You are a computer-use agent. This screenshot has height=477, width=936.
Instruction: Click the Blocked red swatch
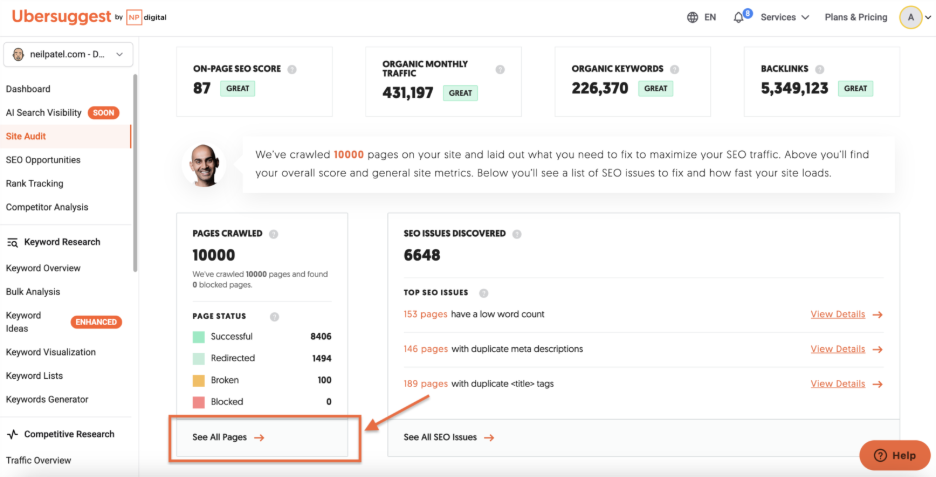tap(199, 402)
